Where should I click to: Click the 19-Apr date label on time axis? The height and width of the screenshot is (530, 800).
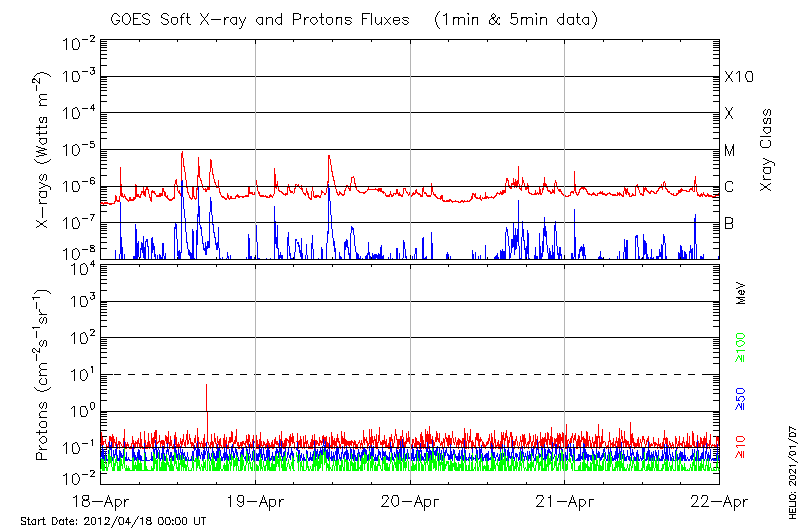pyautogui.click(x=256, y=503)
